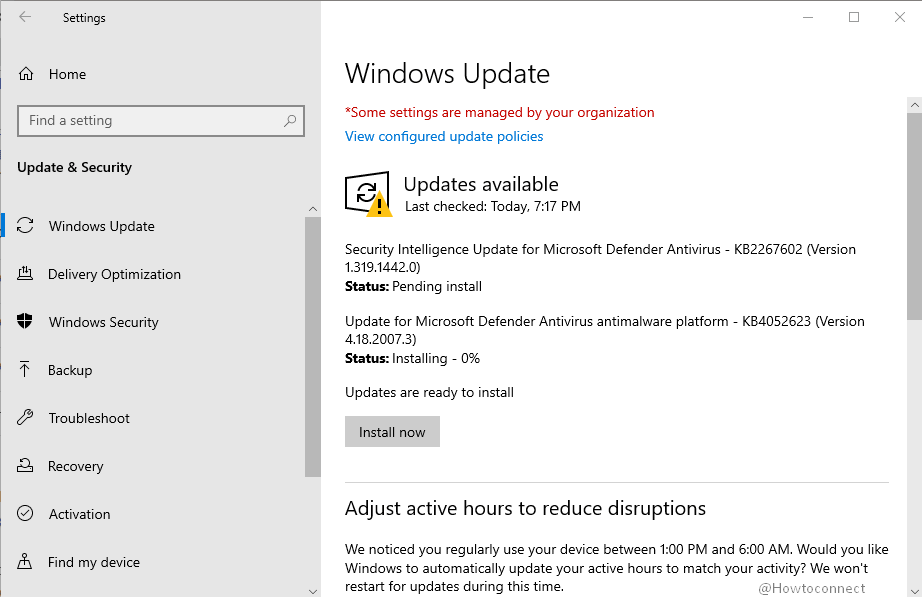Open Activation via the checkmark icon
The width and height of the screenshot is (922, 597).
[27, 514]
